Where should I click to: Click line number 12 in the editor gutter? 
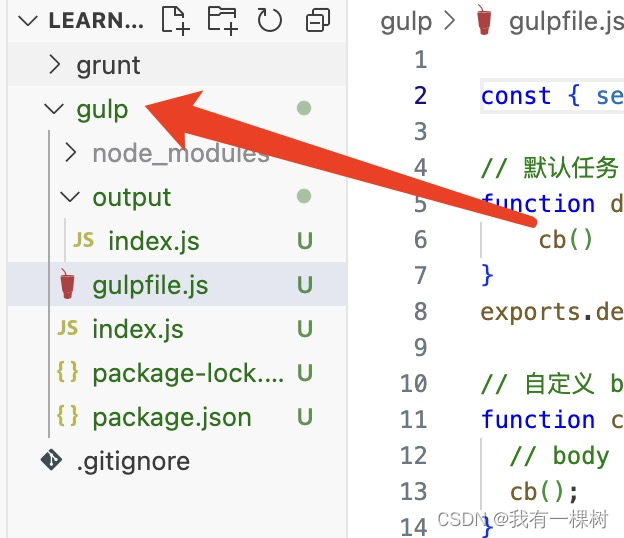(x=414, y=455)
